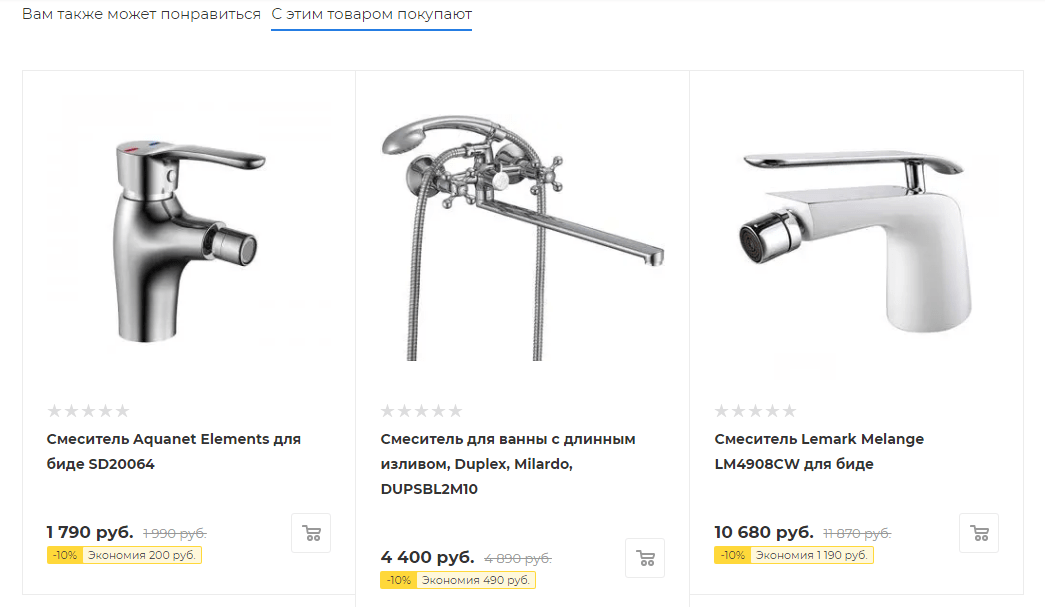Open 'Смеситель Aquanet Elements для биде SD20064' link
1045x607 pixels.
173,451
